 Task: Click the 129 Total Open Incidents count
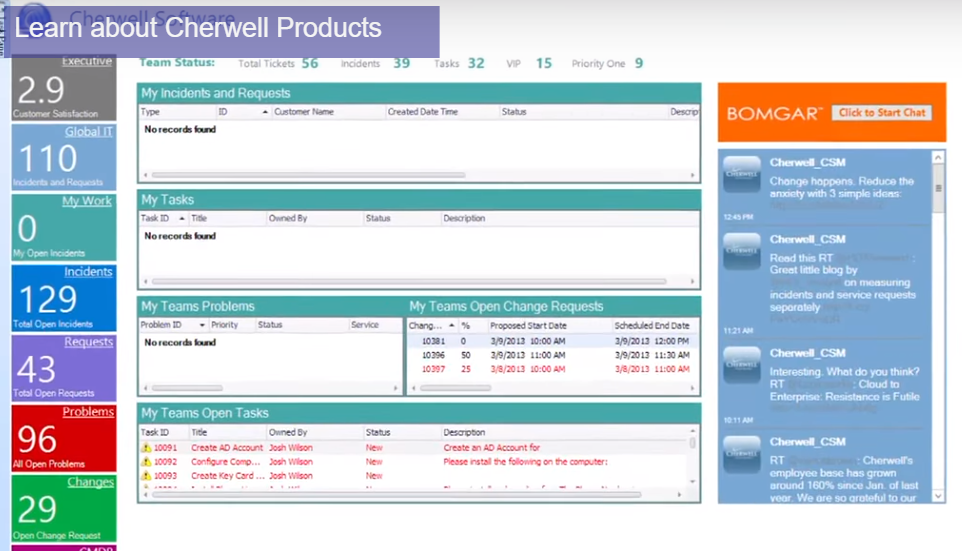click(x=48, y=299)
